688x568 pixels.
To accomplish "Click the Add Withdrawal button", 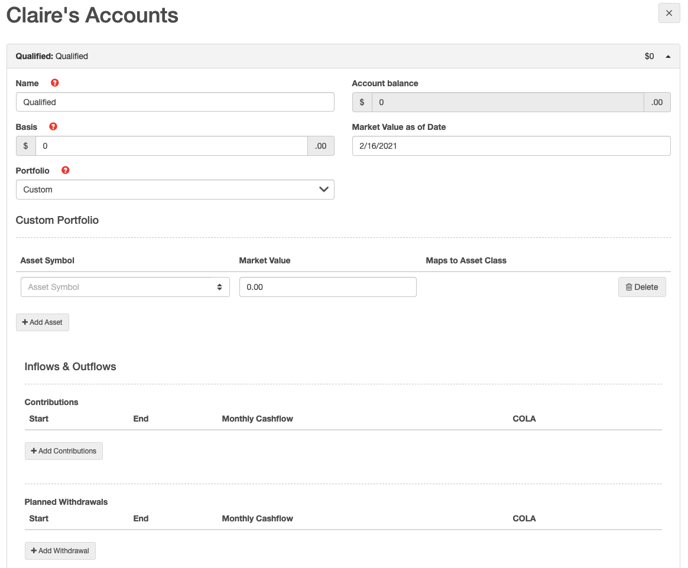I will [x=60, y=551].
